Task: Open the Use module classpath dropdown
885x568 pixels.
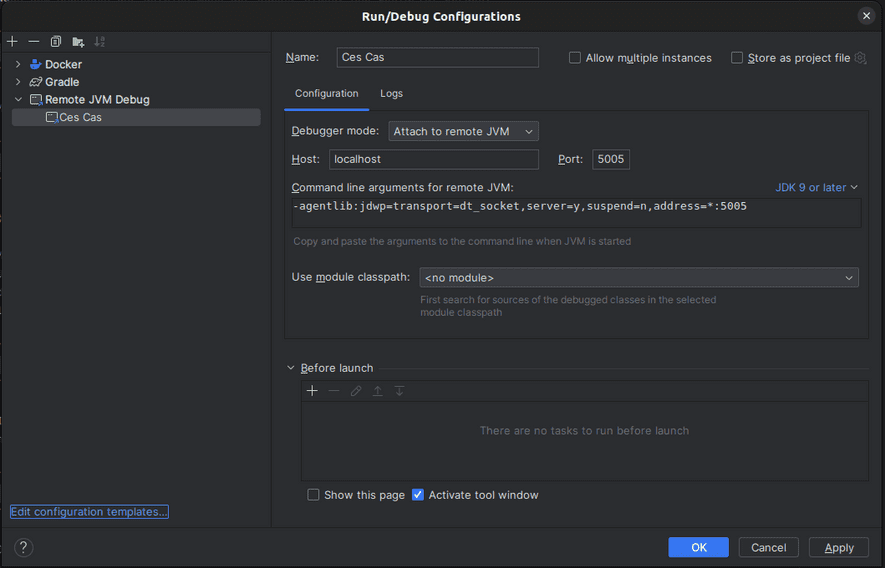Action: [639, 277]
